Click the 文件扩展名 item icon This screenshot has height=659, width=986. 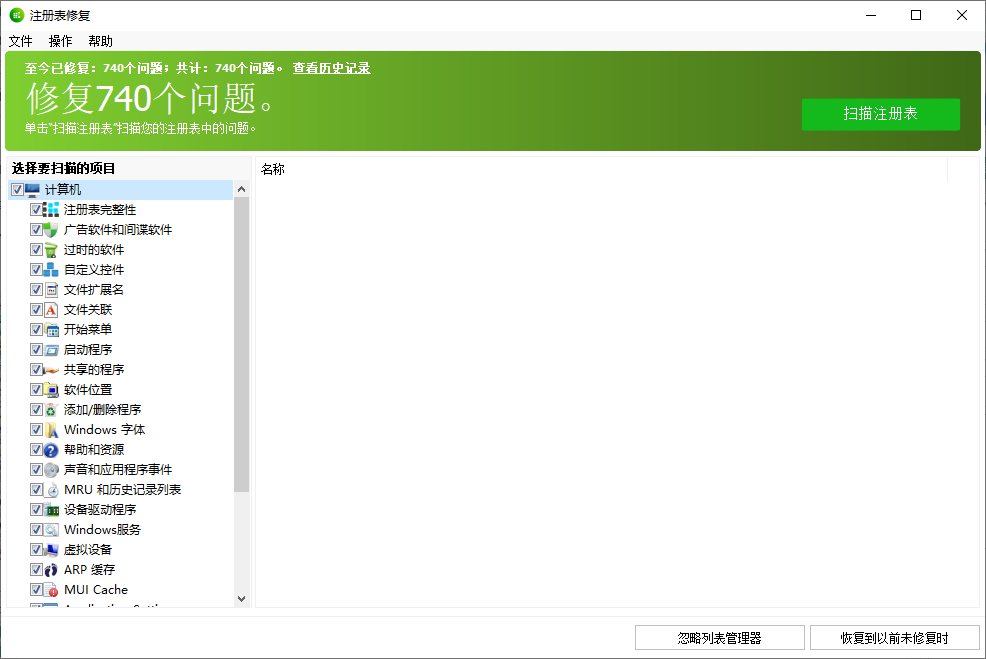click(50, 289)
